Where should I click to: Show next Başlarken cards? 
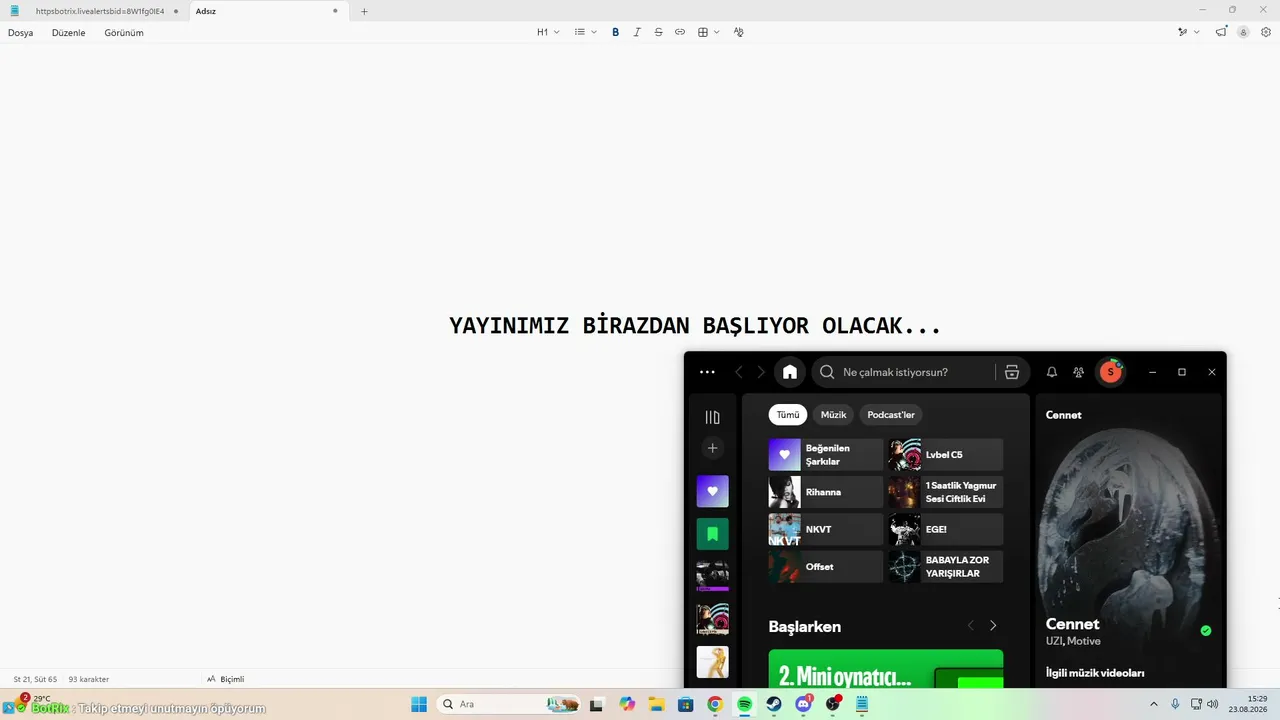pos(993,626)
